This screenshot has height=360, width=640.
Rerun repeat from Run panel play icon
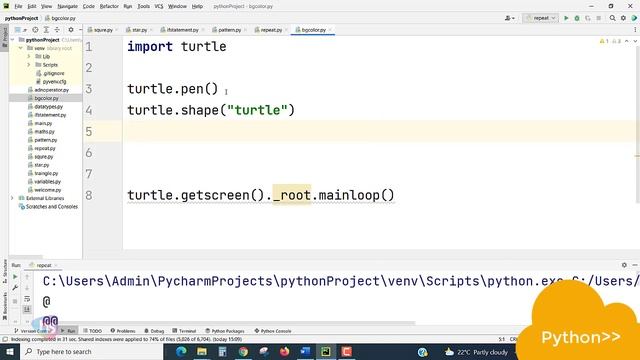tap(15, 277)
